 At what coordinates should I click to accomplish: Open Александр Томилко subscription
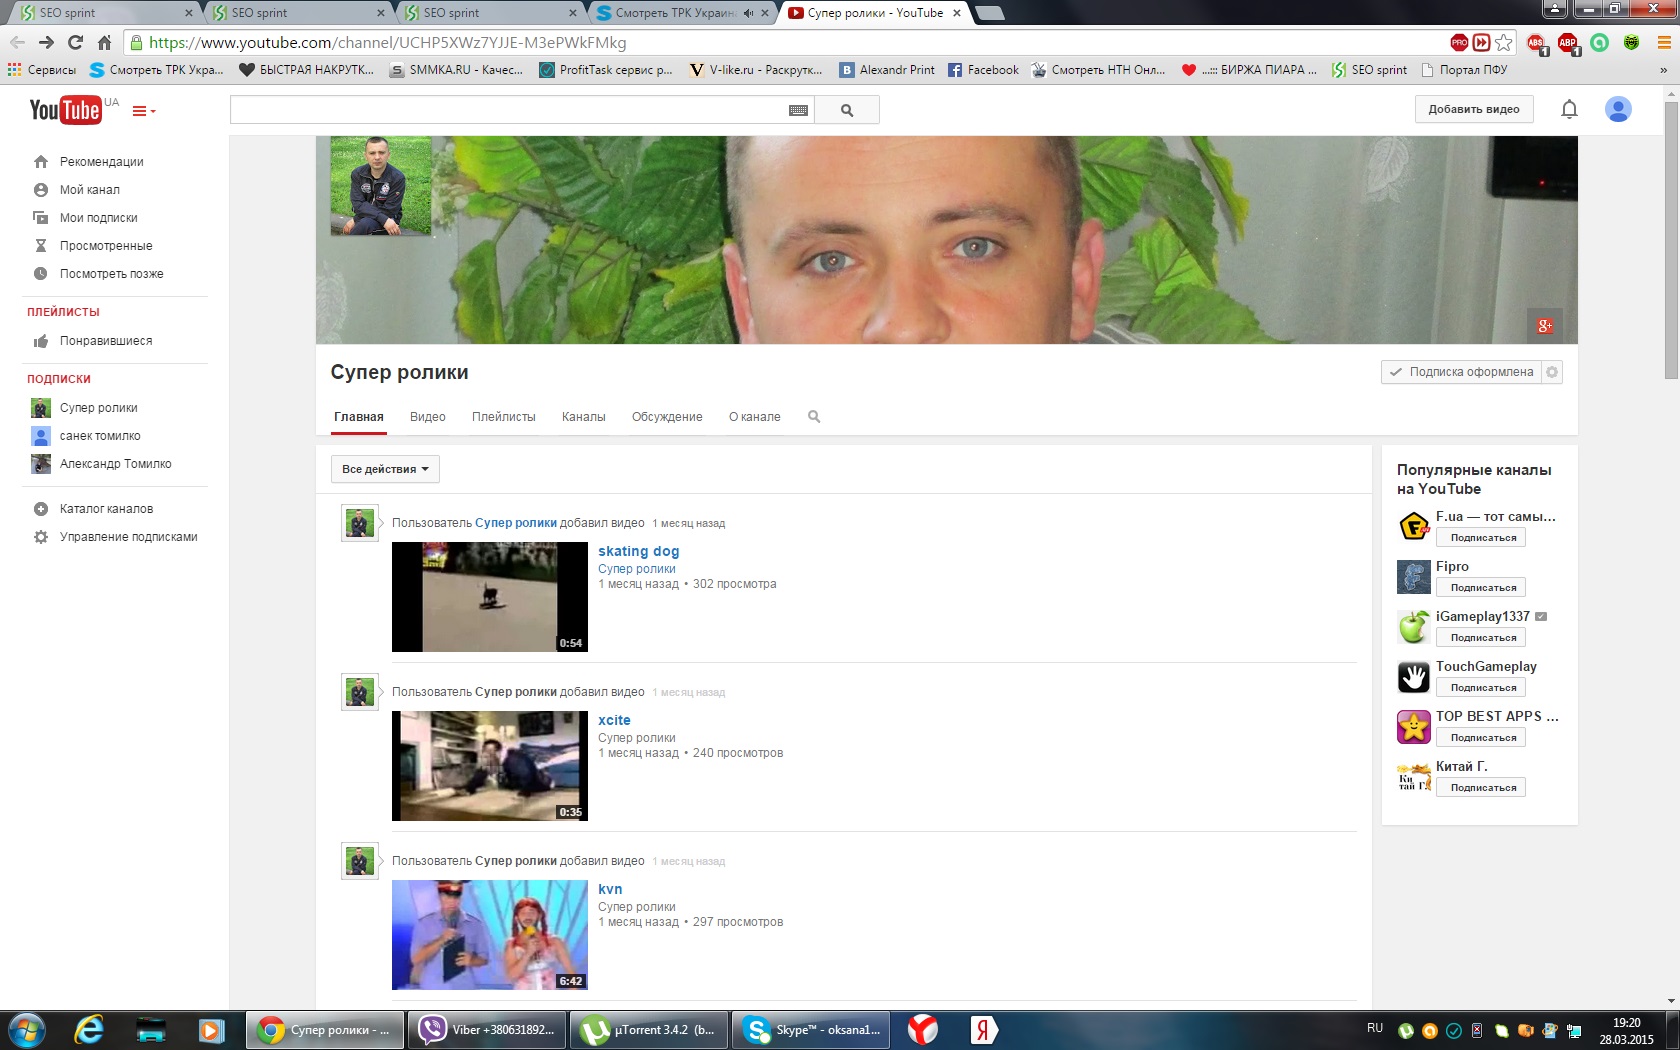click(x=115, y=464)
